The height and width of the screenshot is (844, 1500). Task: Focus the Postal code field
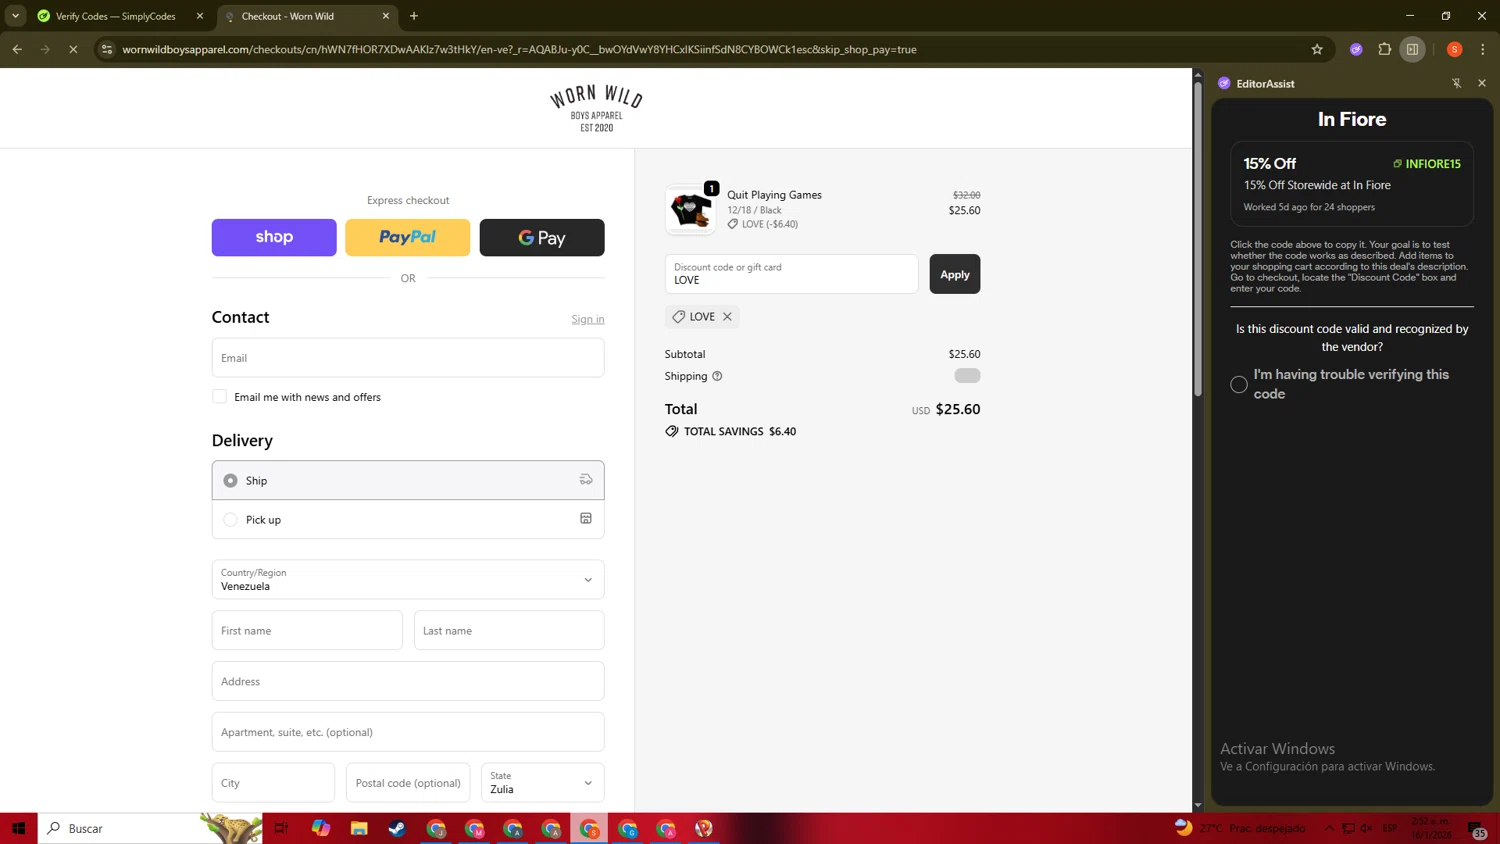click(408, 782)
